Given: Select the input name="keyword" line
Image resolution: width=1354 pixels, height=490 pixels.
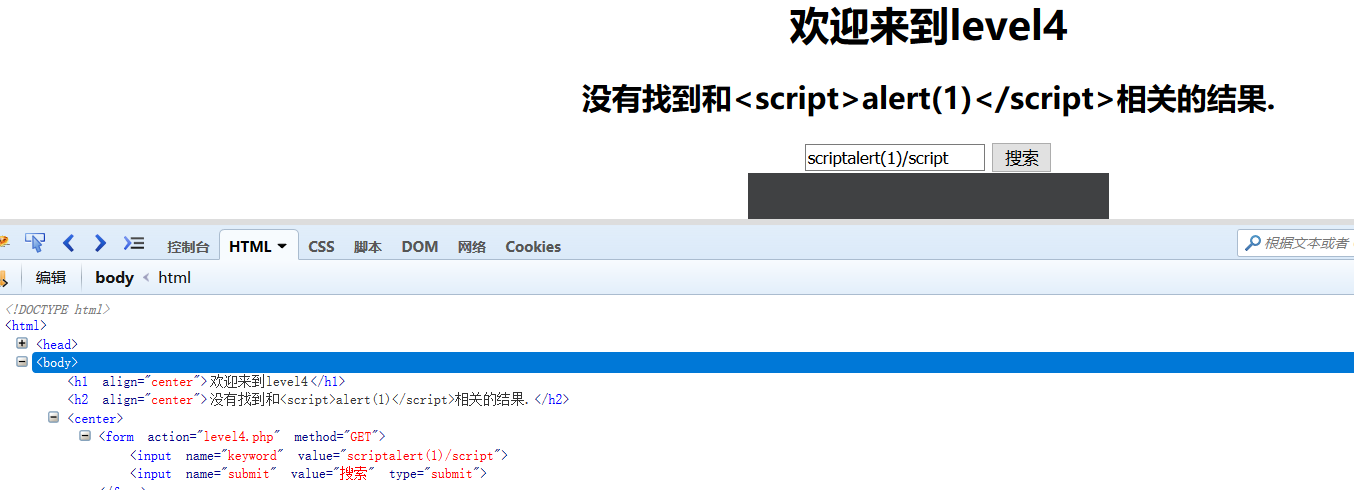Looking at the screenshot, I should 319,455.
